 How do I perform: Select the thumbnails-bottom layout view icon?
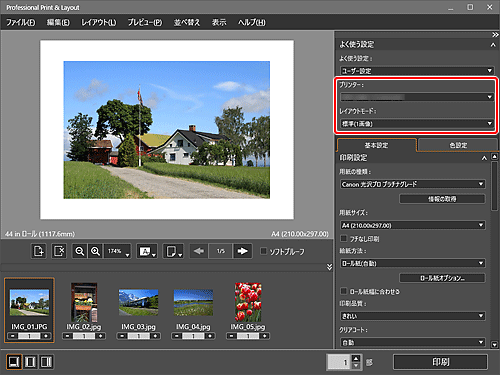[x=14, y=362]
